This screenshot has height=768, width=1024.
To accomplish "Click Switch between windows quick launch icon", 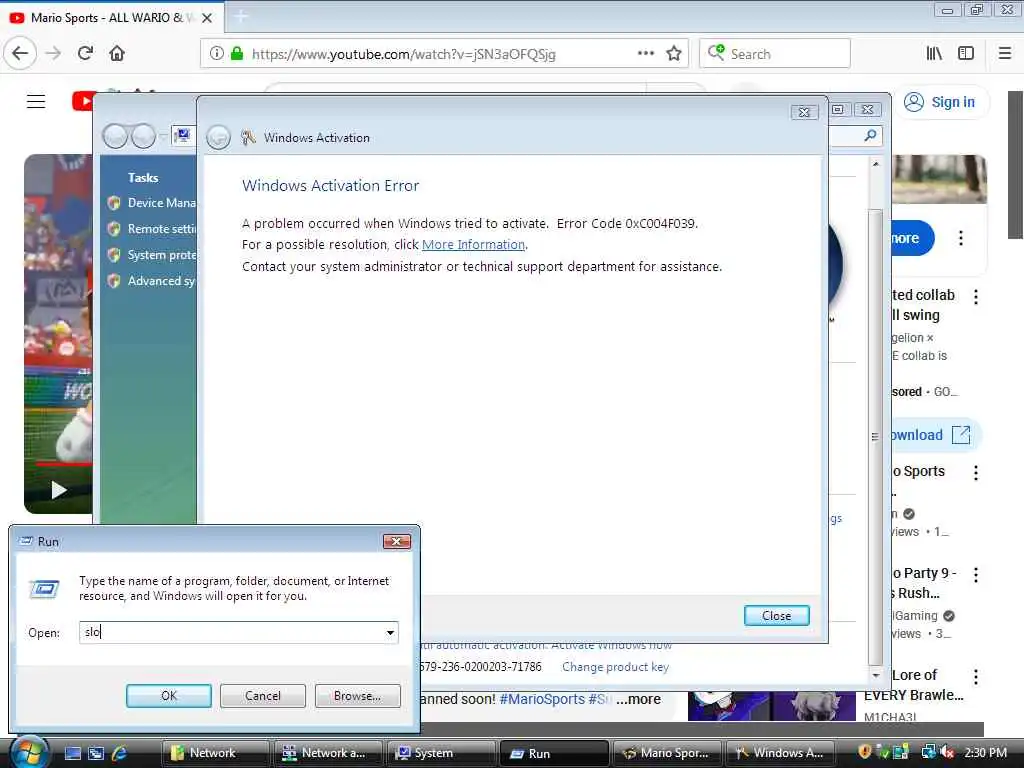I will [96, 753].
